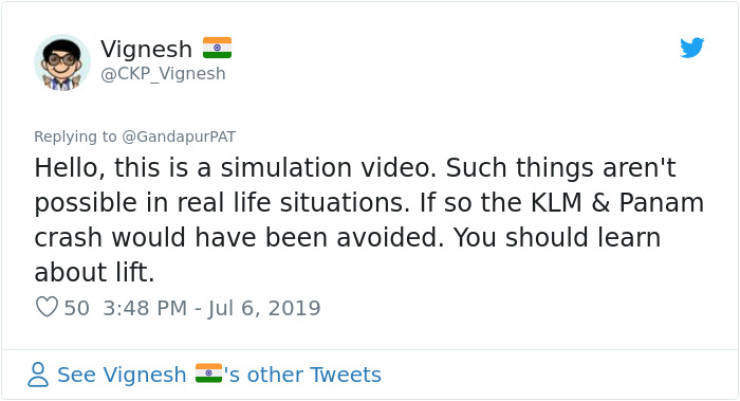Open Vignesh's profile picture avatar
This screenshot has height=401, width=740.
point(62,62)
